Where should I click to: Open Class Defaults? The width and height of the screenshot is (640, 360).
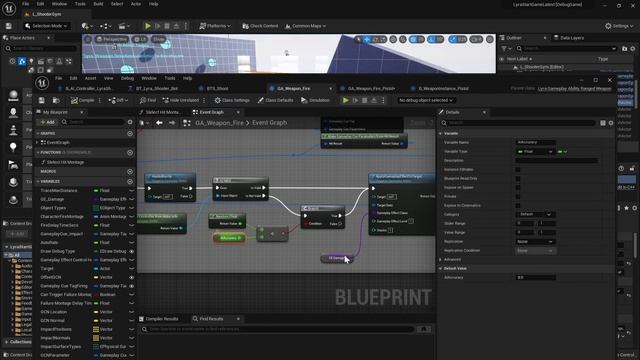tap(276, 100)
